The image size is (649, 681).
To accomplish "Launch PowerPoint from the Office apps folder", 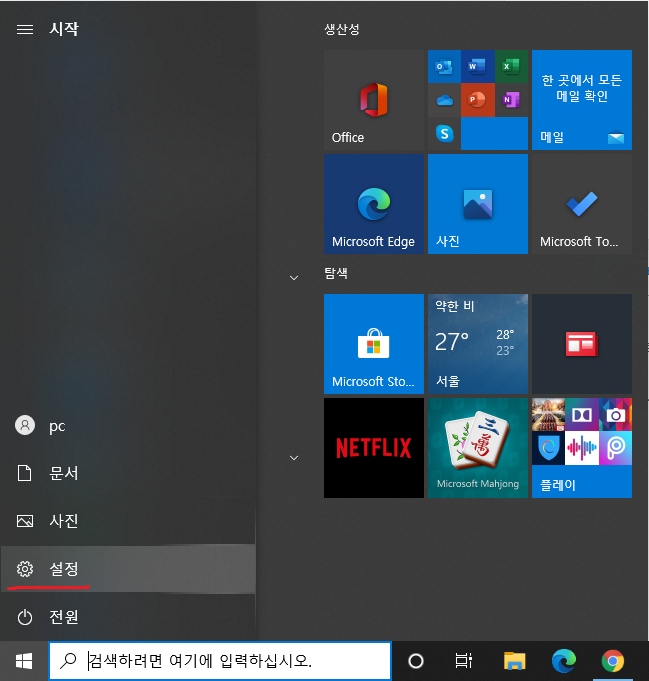I will [477, 100].
